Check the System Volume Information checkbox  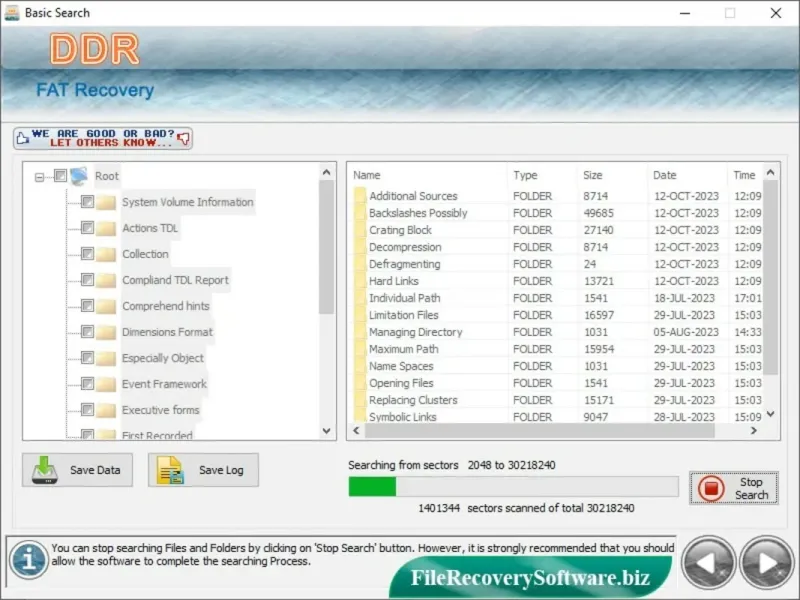[x=87, y=202]
